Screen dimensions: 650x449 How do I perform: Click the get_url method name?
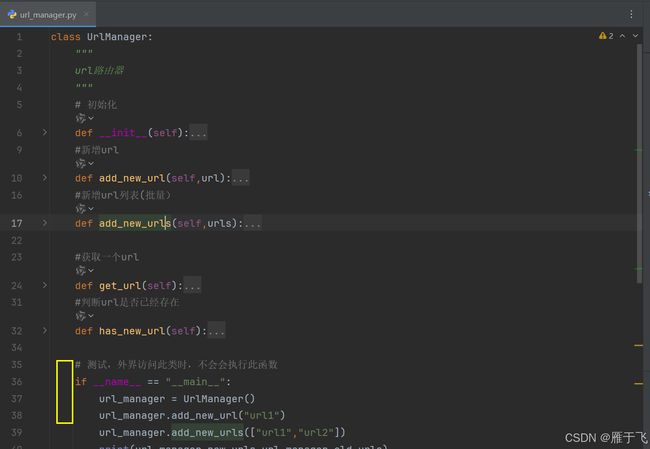coord(120,286)
